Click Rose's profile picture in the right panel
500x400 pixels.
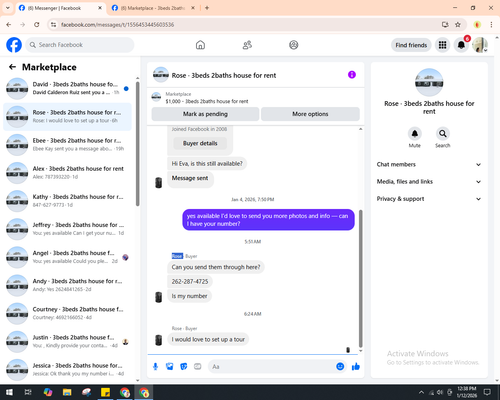[x=429, y=82]
